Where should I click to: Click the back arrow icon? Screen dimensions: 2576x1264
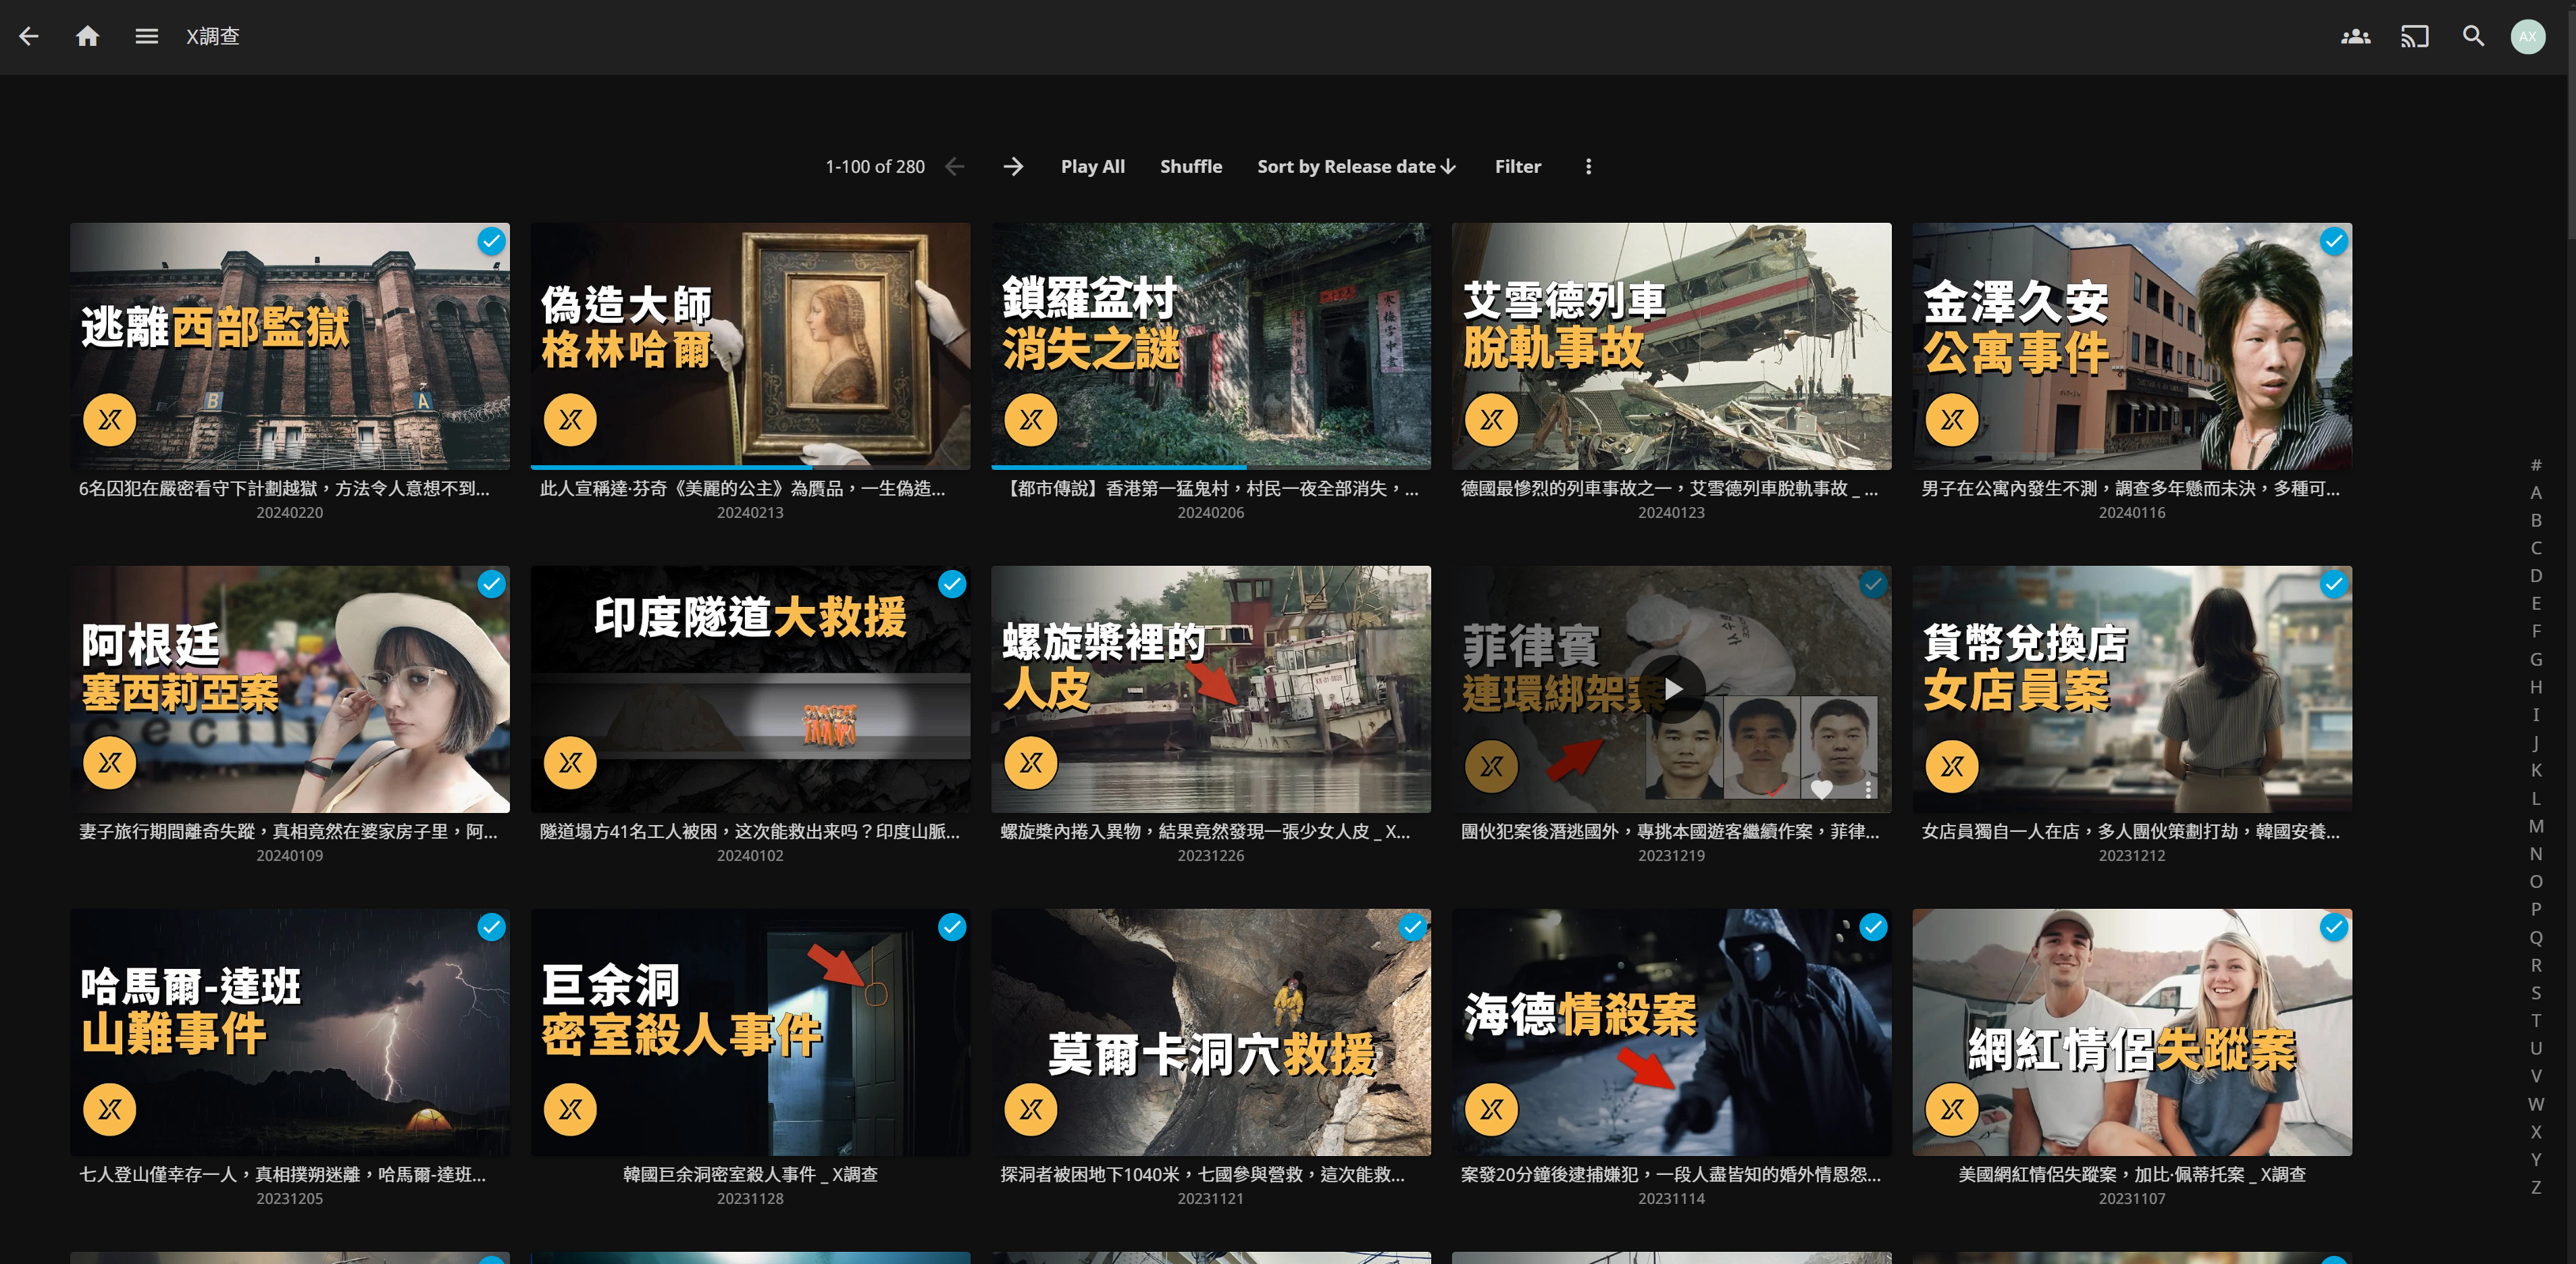click(29, 37)
